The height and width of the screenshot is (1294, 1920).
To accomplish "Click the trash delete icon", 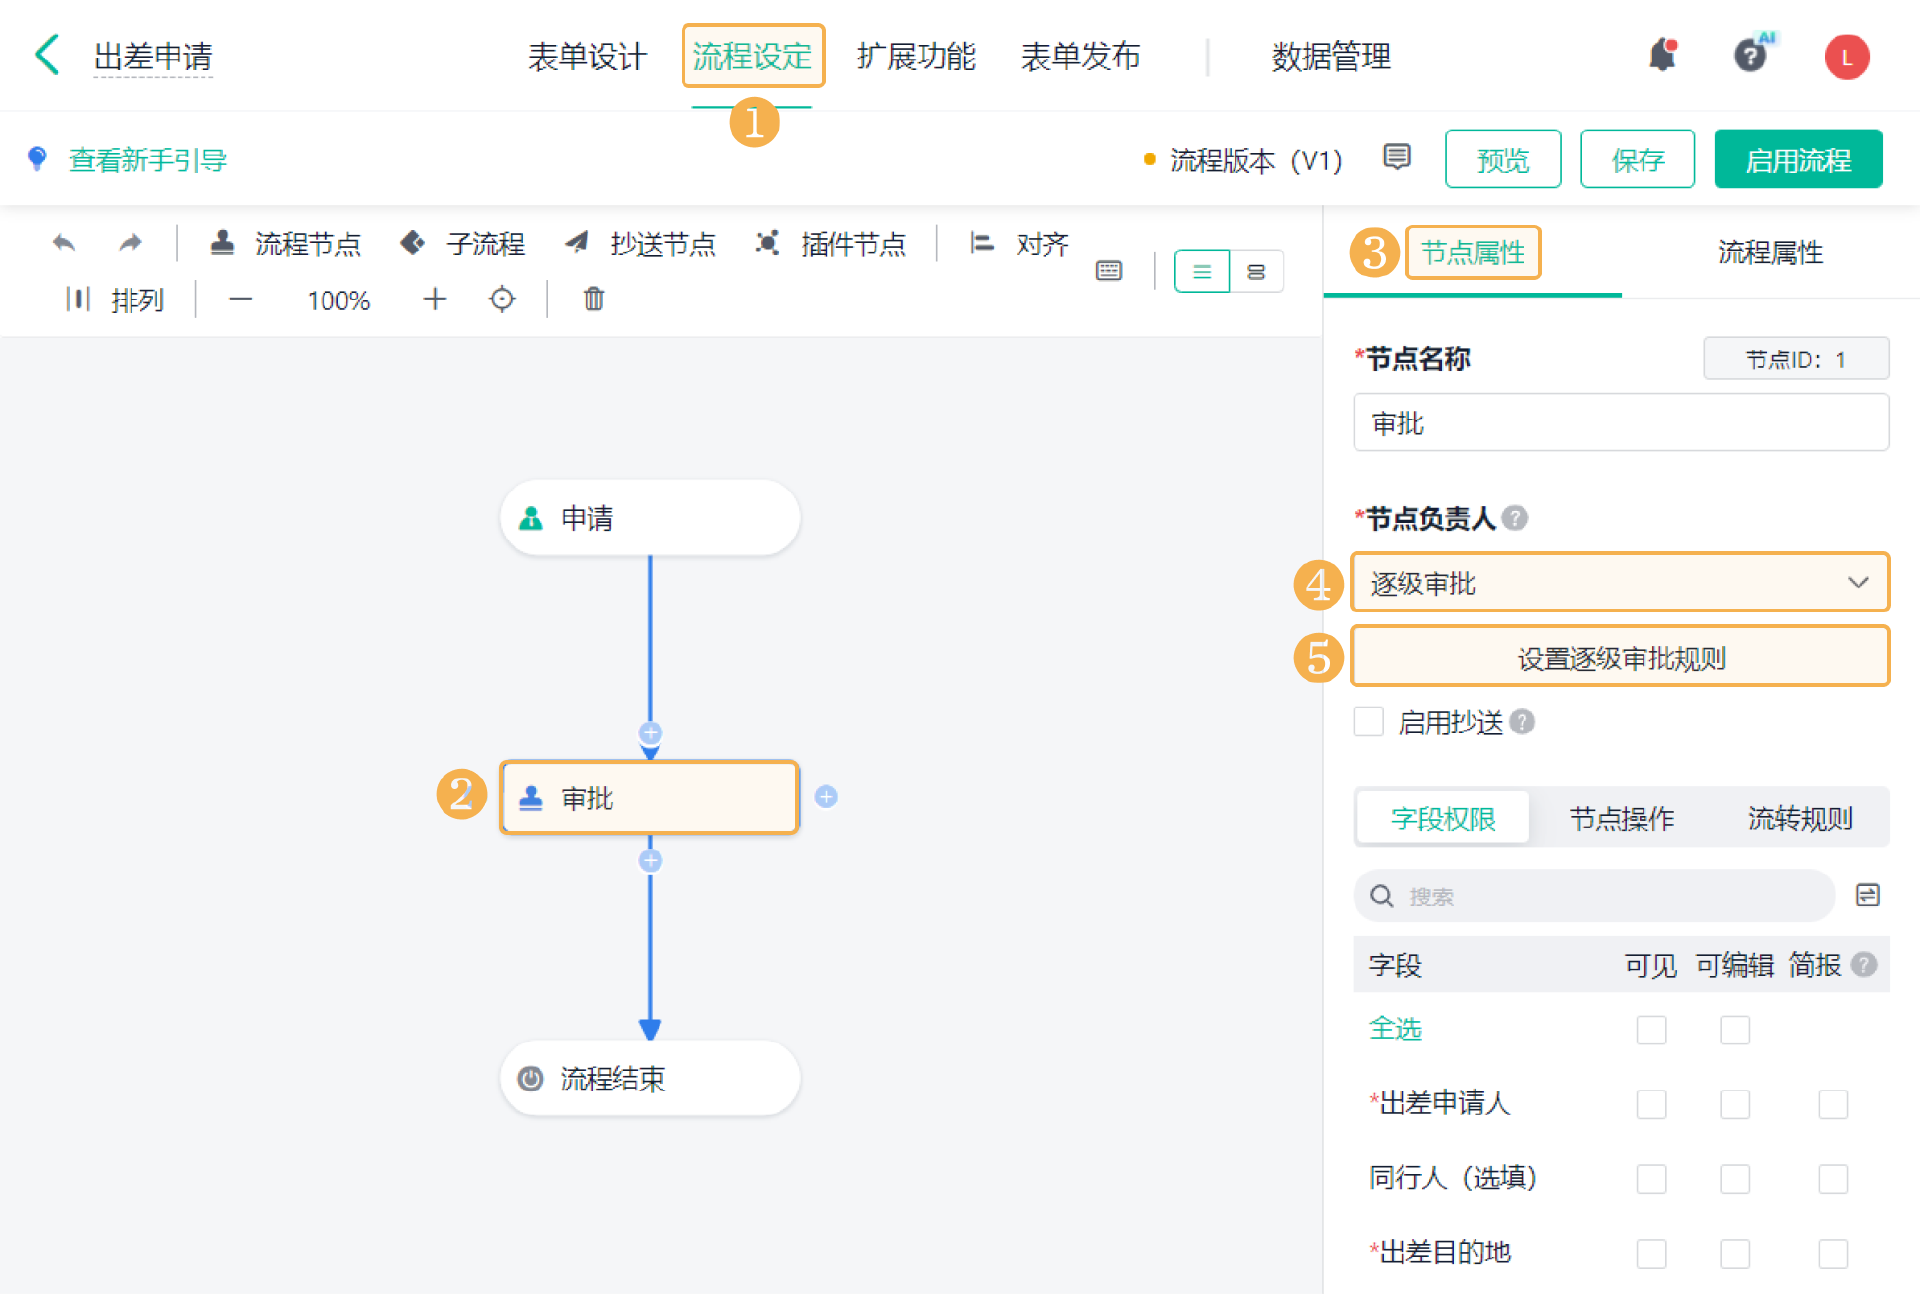I will [x=593, y=299].
